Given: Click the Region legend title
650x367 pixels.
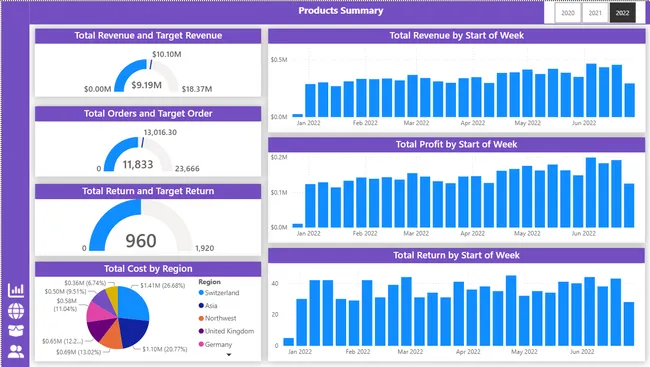Looking at the screenshot, I should 209,282.
